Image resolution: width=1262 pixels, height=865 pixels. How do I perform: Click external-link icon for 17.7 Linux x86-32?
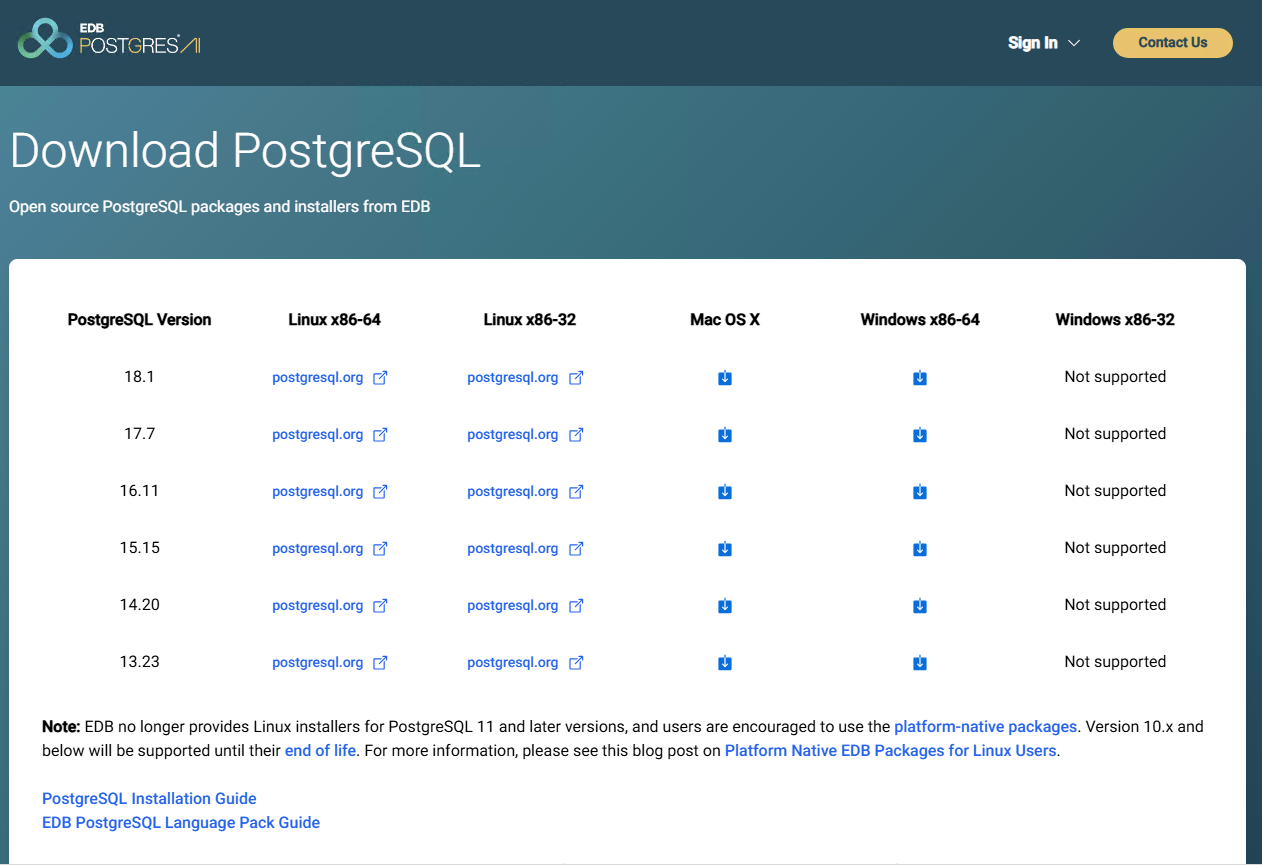point(576,435)
